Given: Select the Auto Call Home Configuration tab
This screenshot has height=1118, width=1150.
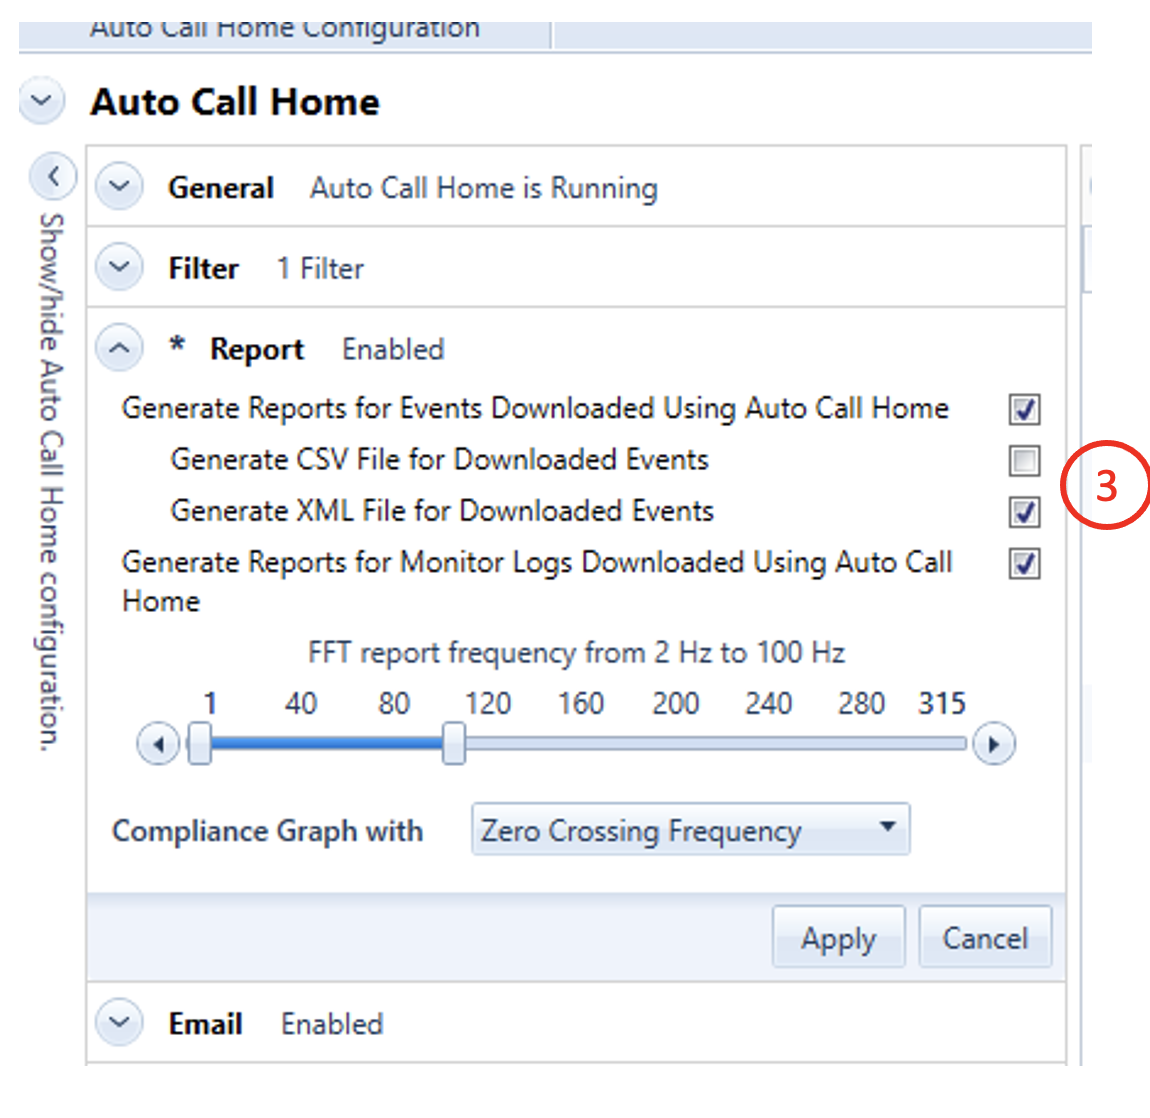Looking at the screenshot, I should [x=285, y=30].
